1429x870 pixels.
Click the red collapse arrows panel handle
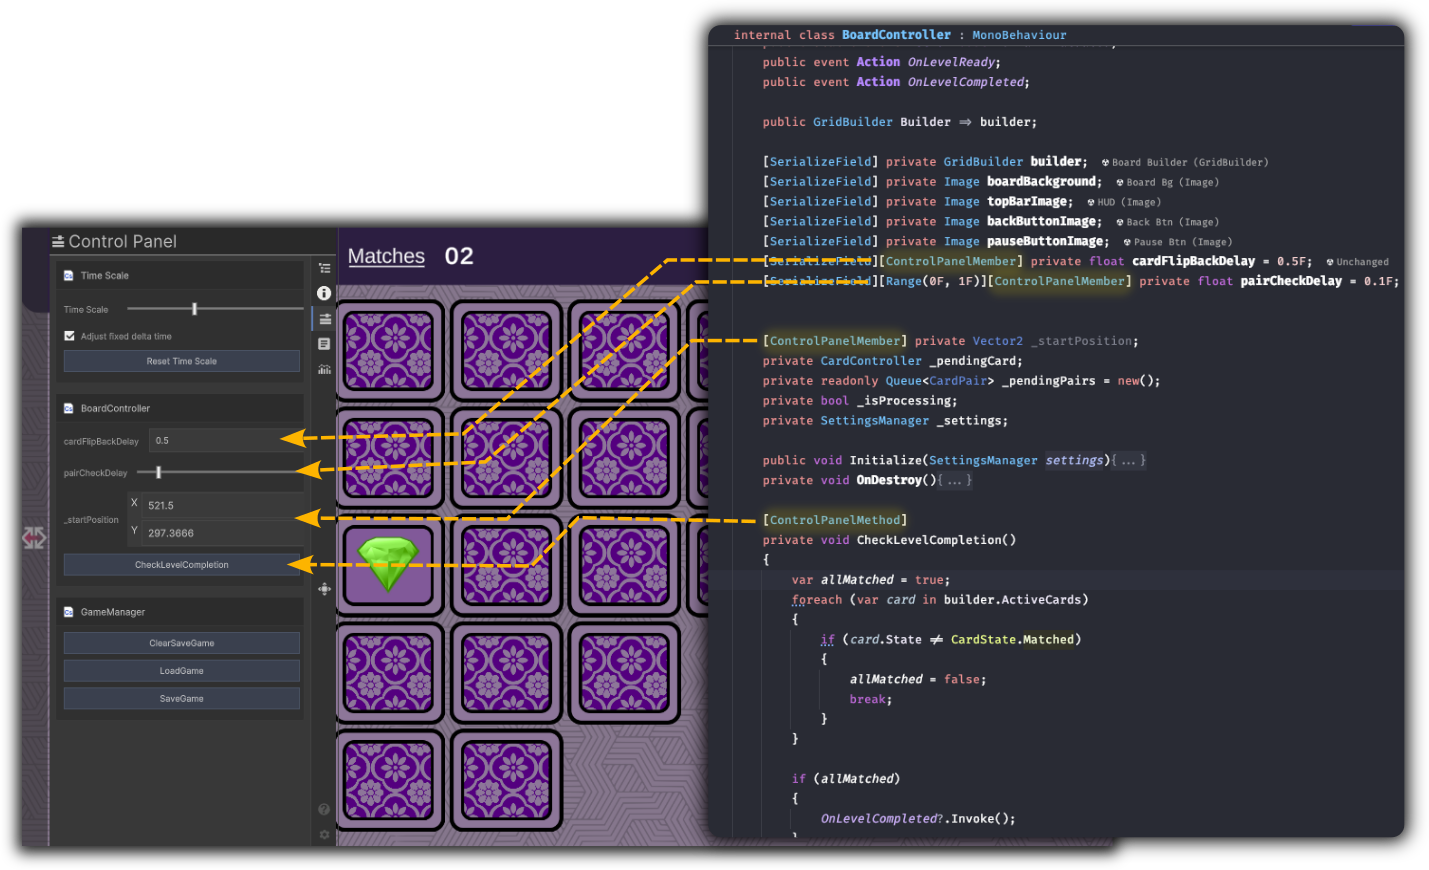pos(35,538)
